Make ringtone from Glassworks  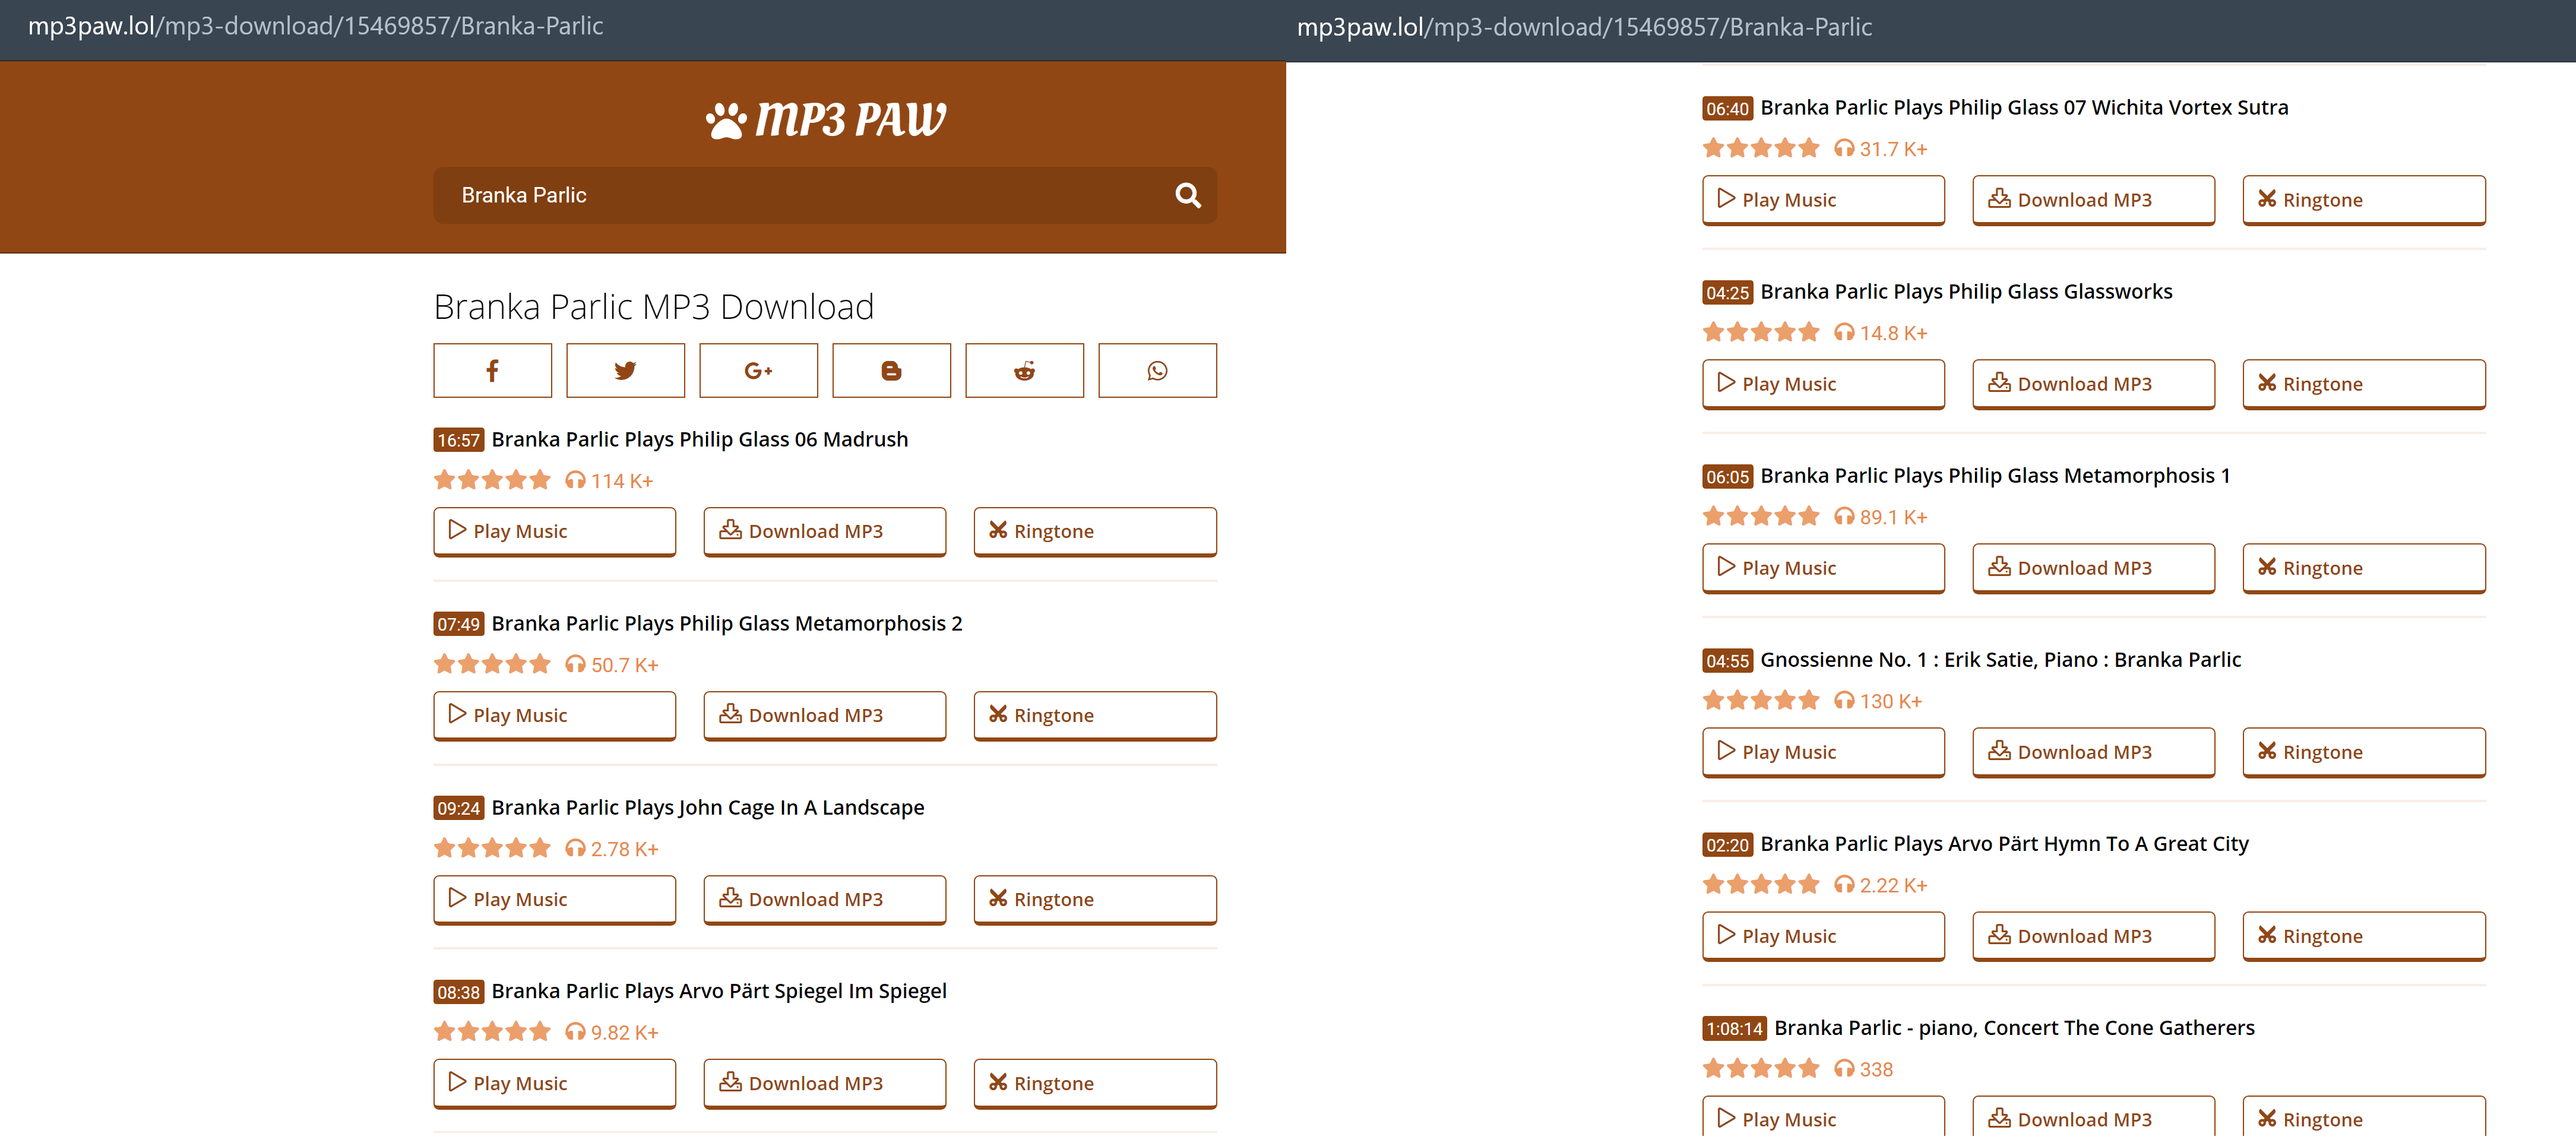[x=2364, y=384]
